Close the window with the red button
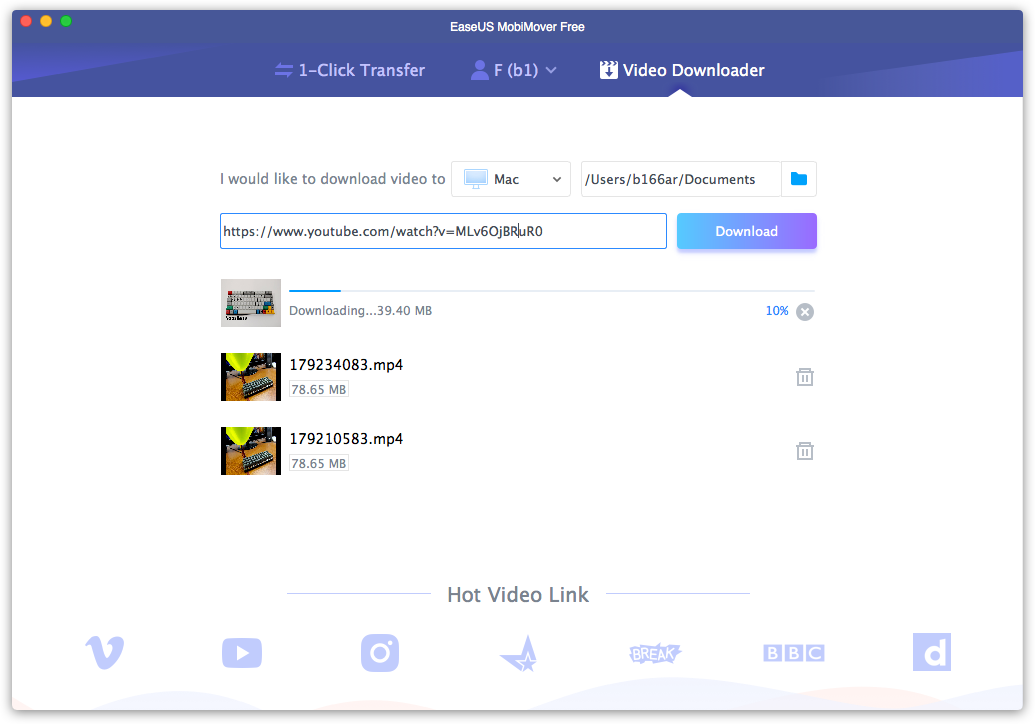Screen dimensions: 1035x724 pos(26,21)
